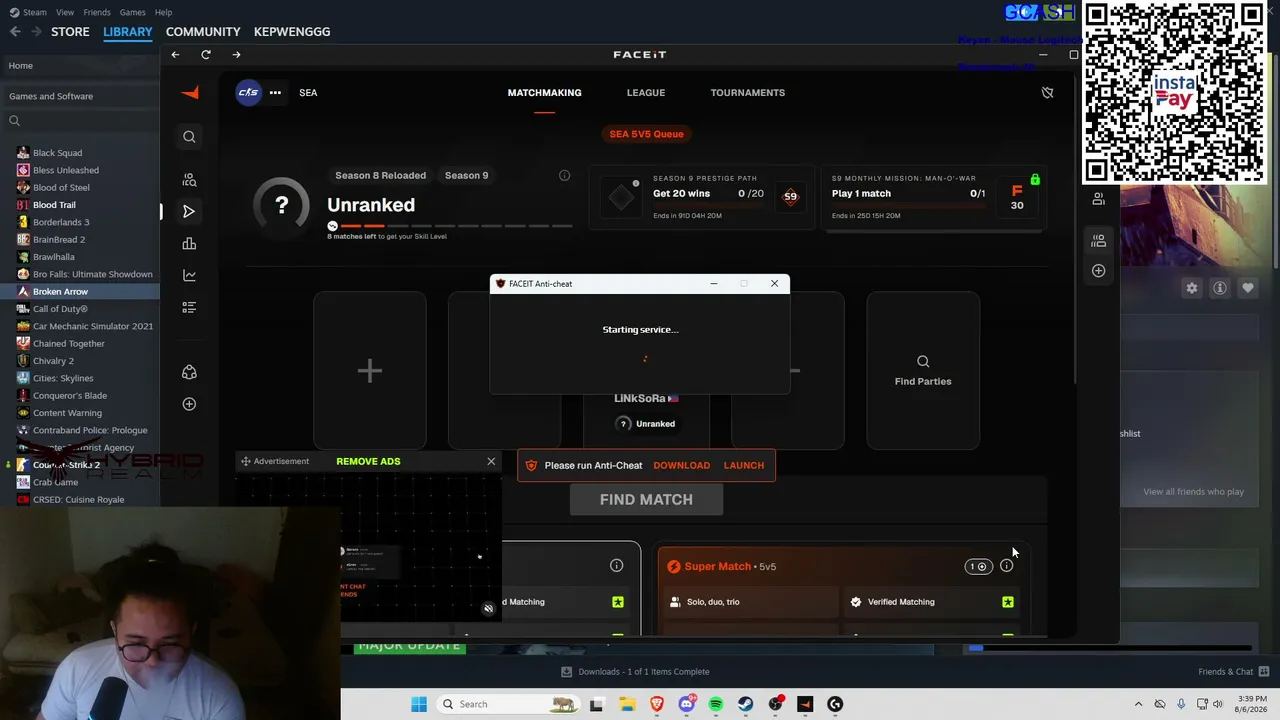Open the FACEIT party group icon
Image resolution: width=1280 pixels, height=720 pixels.
[1098, 241]
